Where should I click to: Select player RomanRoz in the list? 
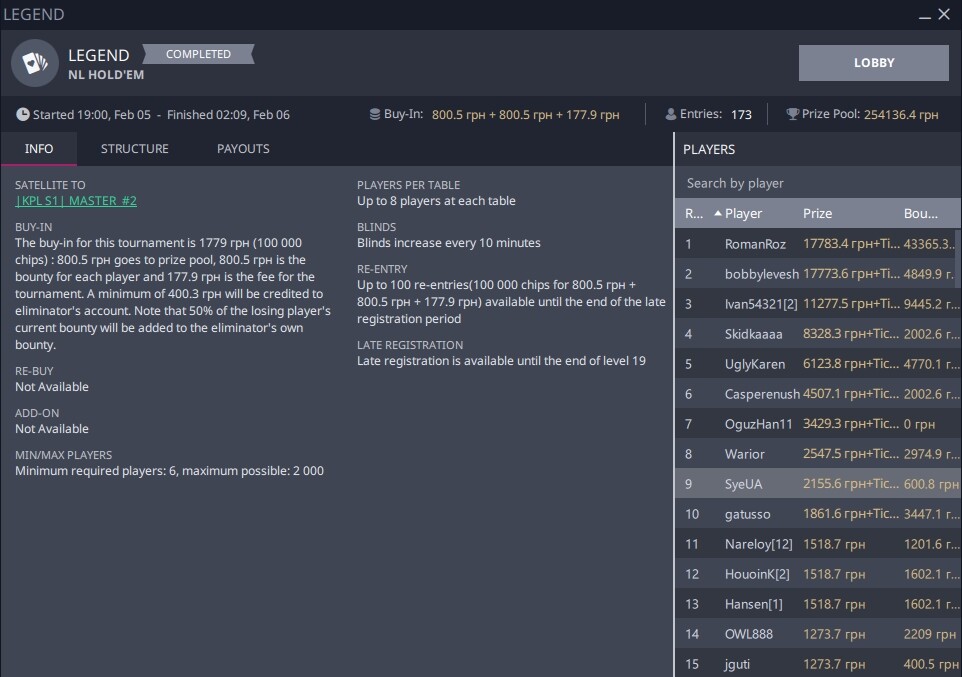coord(755,244)
